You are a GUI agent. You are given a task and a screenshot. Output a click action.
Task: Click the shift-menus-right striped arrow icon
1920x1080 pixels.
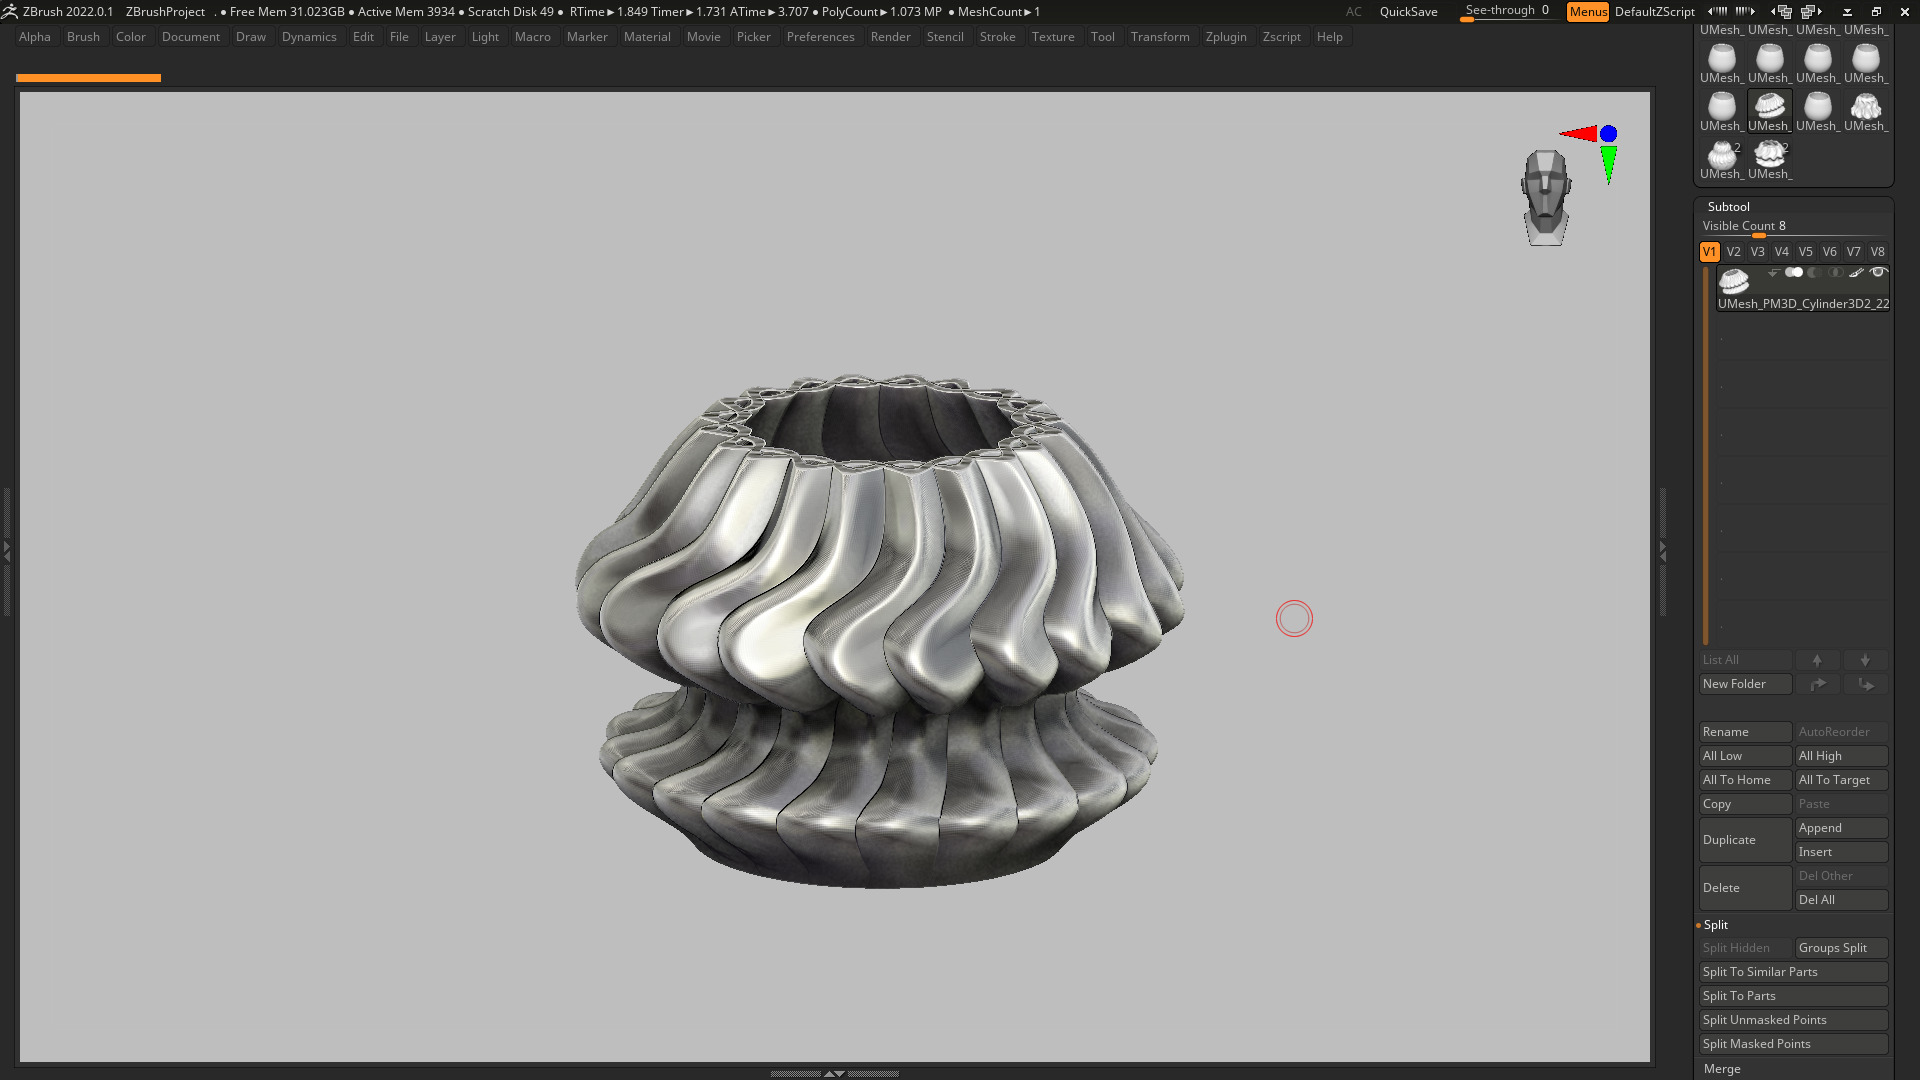click(x=1746, y=11)
